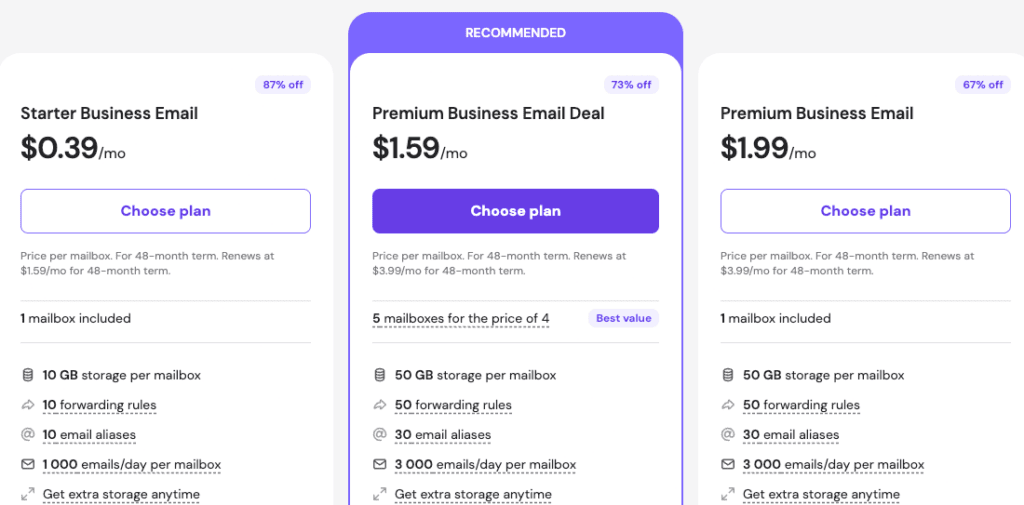
Task: Click "30 email aliases" in Premium Deal plan
Action: (x=443, y=435)
